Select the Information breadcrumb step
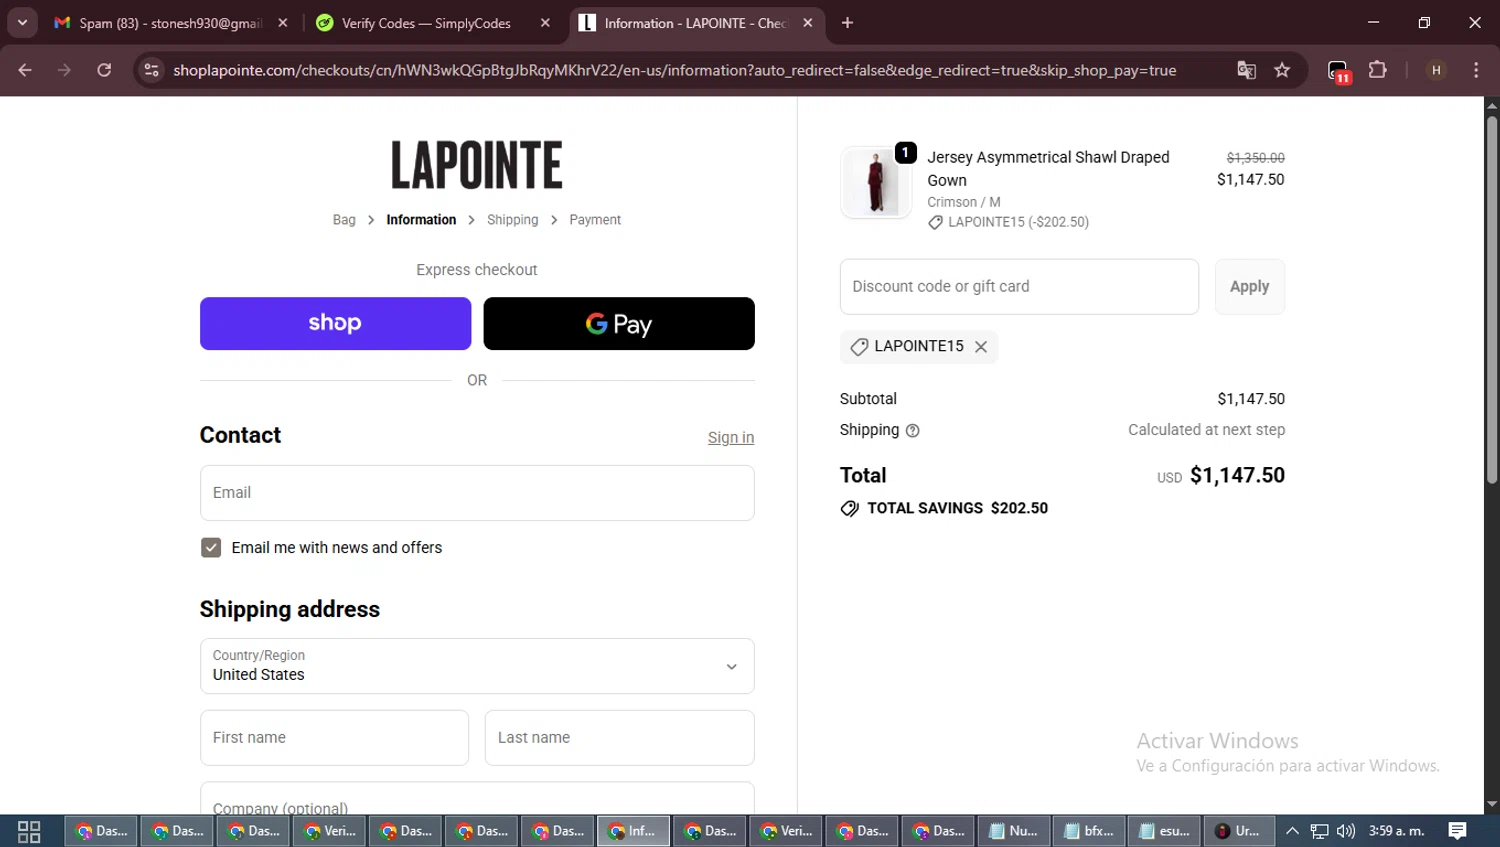The image size is (1500, 847). point(421,220)
